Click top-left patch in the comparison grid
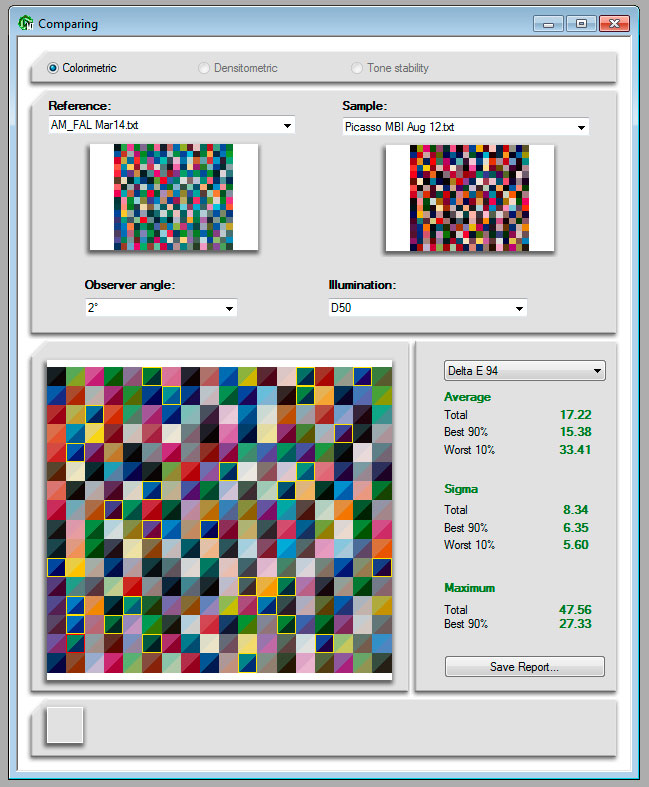649x787 pixels. 57,375
